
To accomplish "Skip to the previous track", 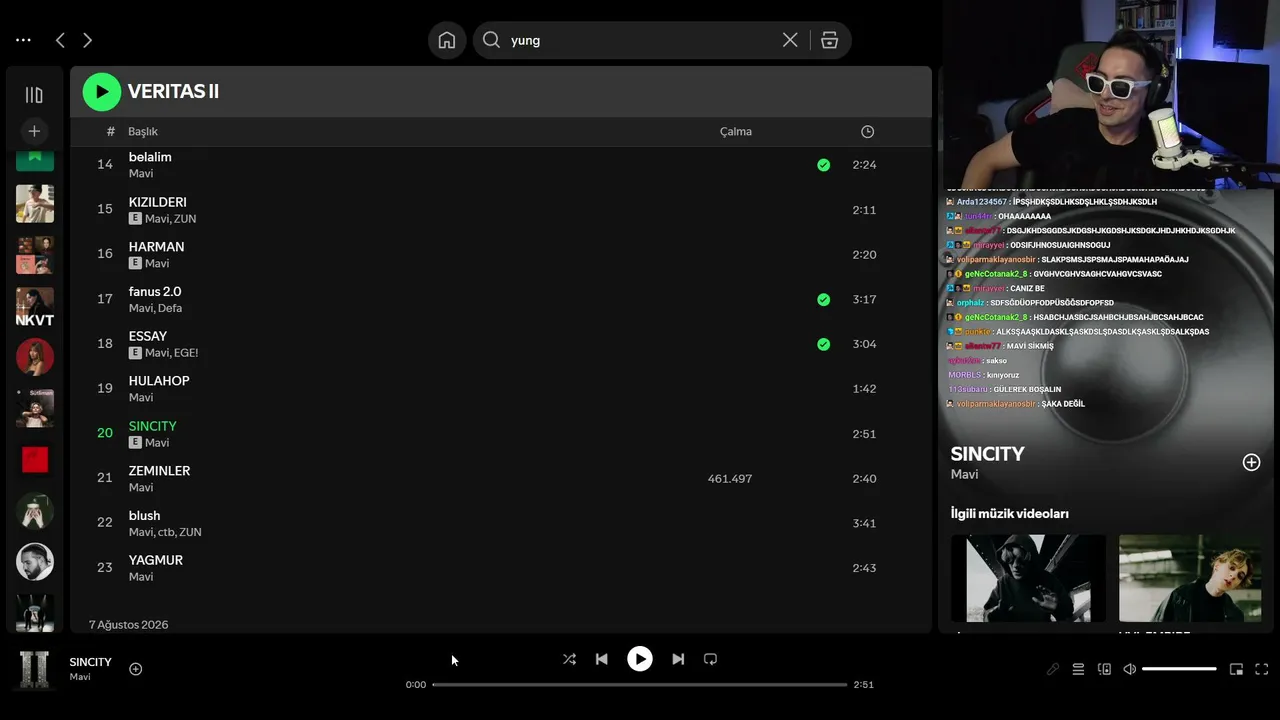I will [x=601, y=659].
